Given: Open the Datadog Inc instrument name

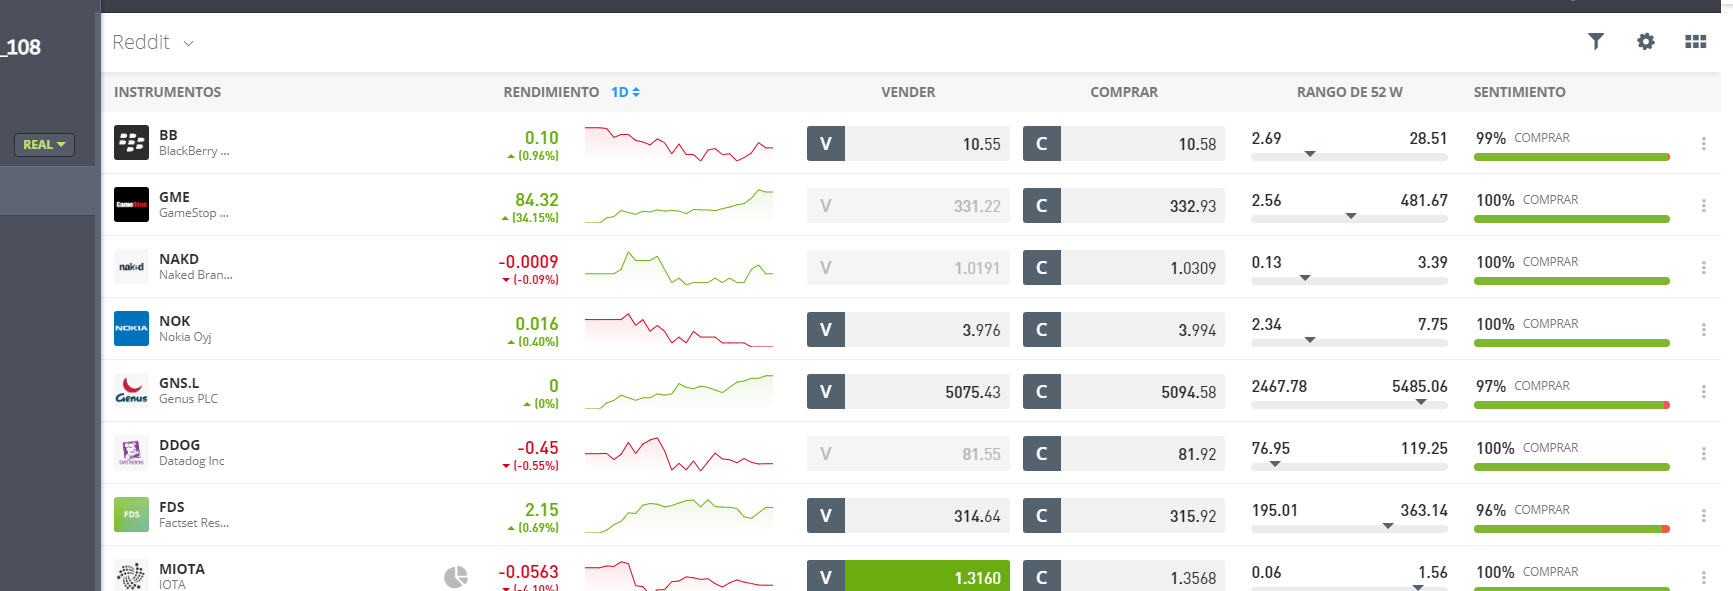Looking at the screenshot, I should 191,461.
